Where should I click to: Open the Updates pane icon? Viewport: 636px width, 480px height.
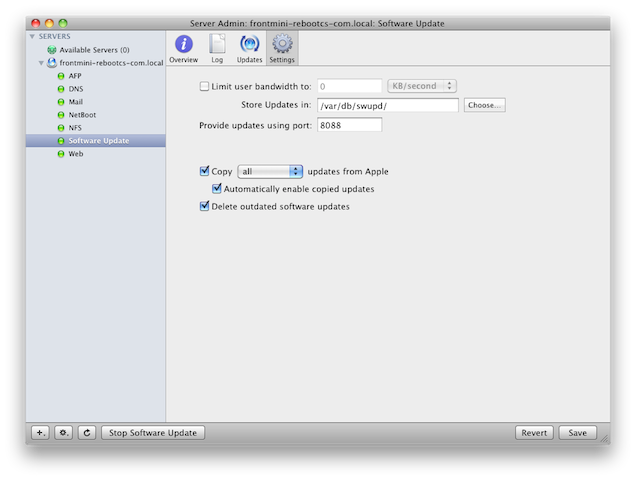pos(249,46)
